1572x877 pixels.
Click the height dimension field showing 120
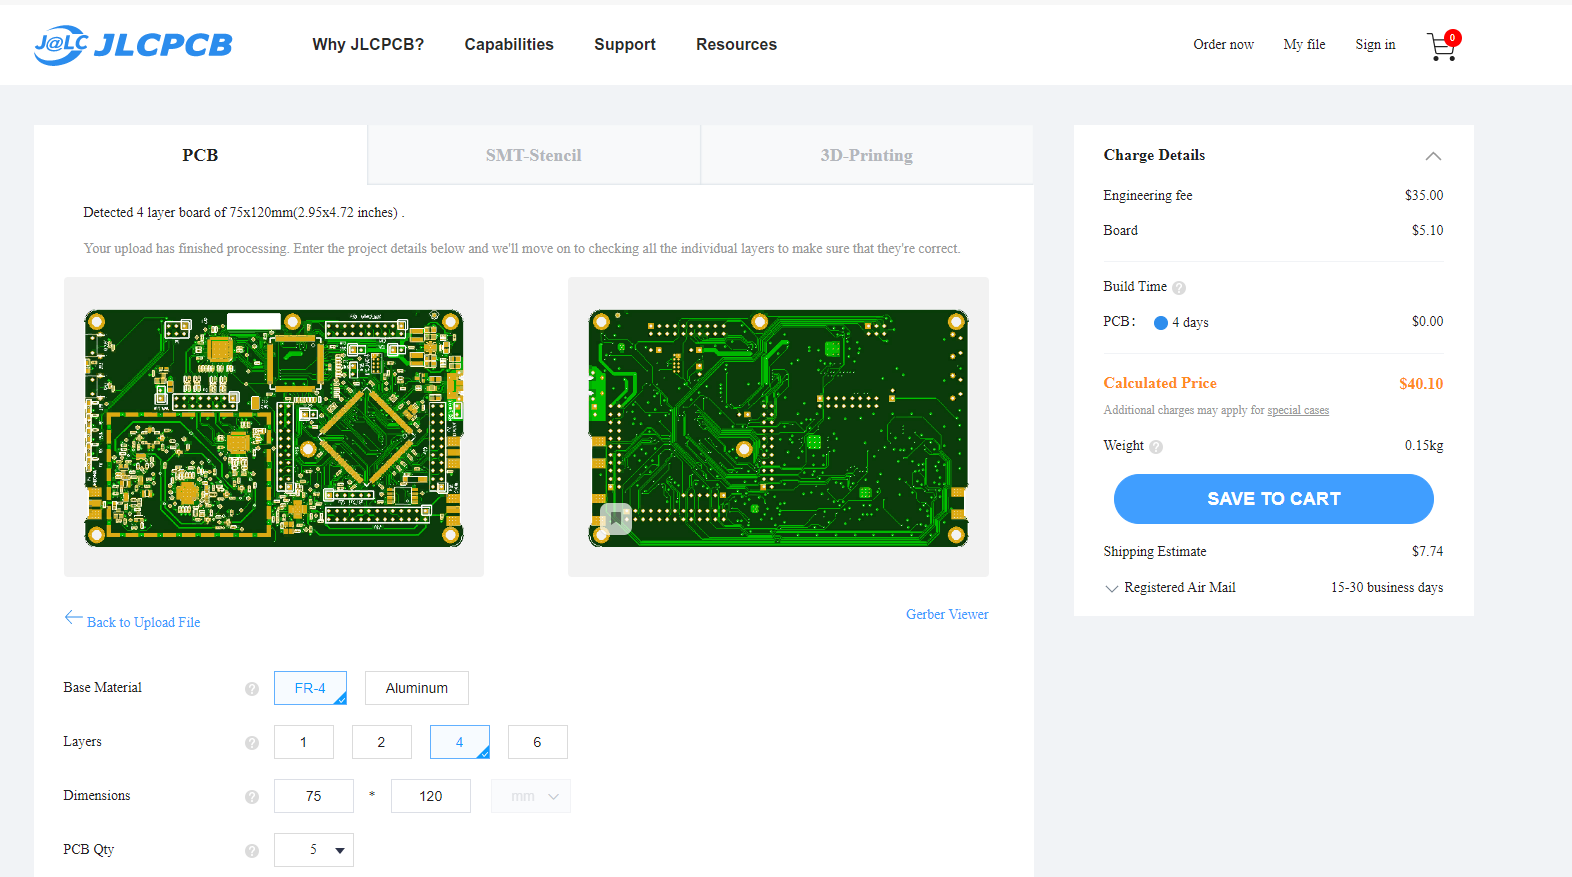coord(431,796)
